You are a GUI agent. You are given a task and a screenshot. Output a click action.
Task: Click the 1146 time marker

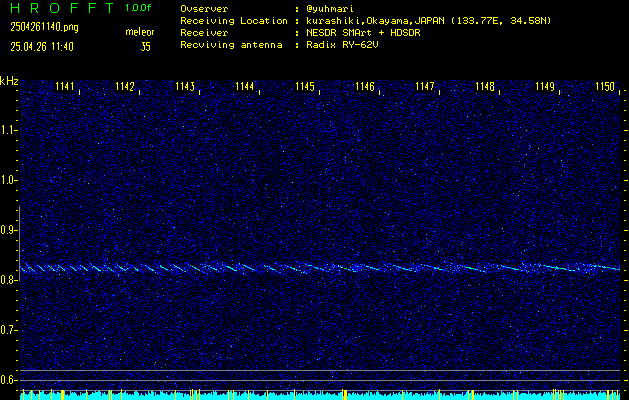[x=365, y=86]
